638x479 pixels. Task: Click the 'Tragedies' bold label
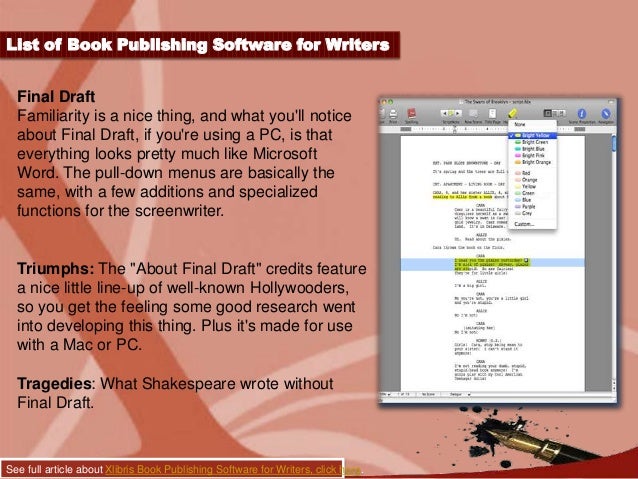click(55, 384)
